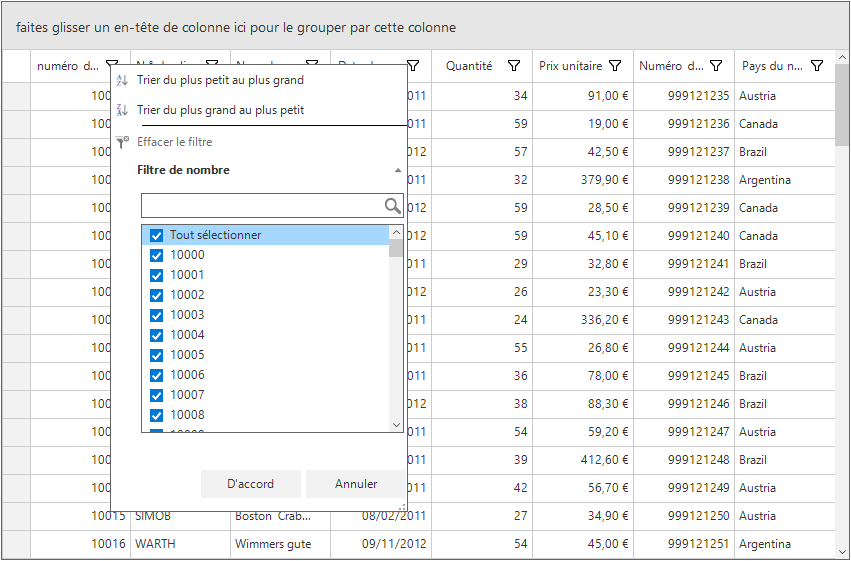Image resolution: width=851 pixels, height=561 pixels.
Task: Open filter icon on Quantité column
Action: [513, 66]
